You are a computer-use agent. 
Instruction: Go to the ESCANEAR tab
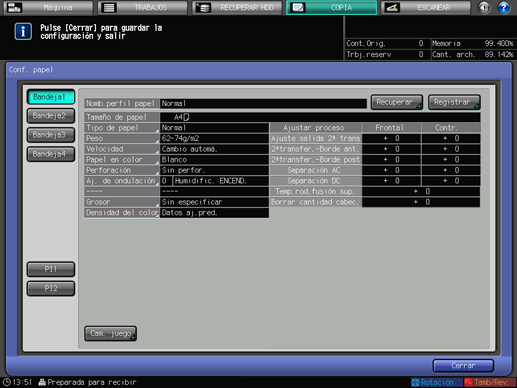426,7
